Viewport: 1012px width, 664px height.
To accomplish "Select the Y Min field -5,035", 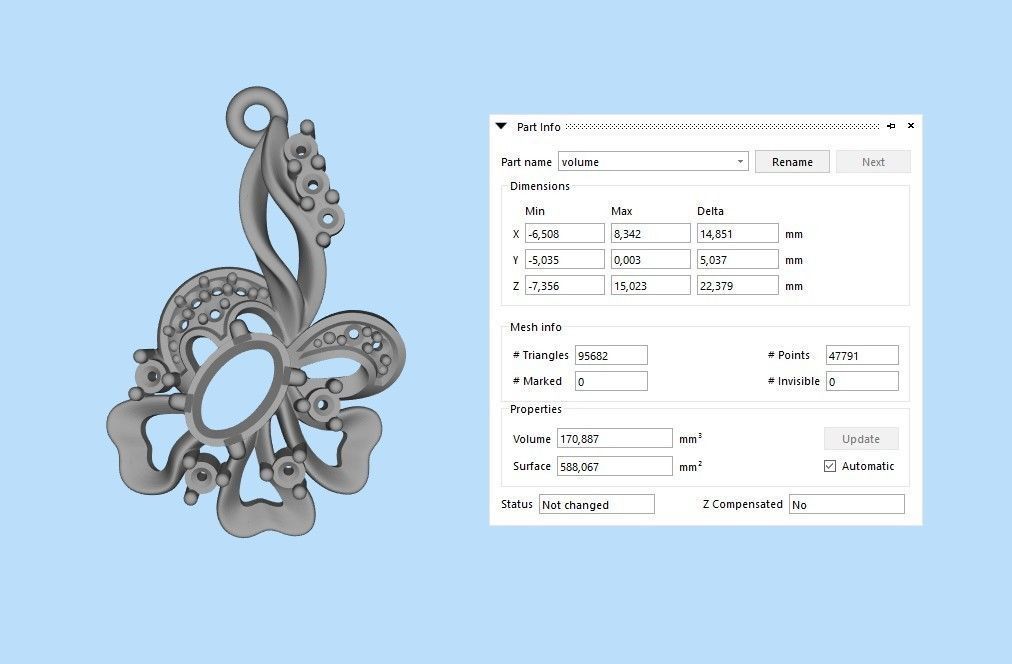I will click(565, 259).
